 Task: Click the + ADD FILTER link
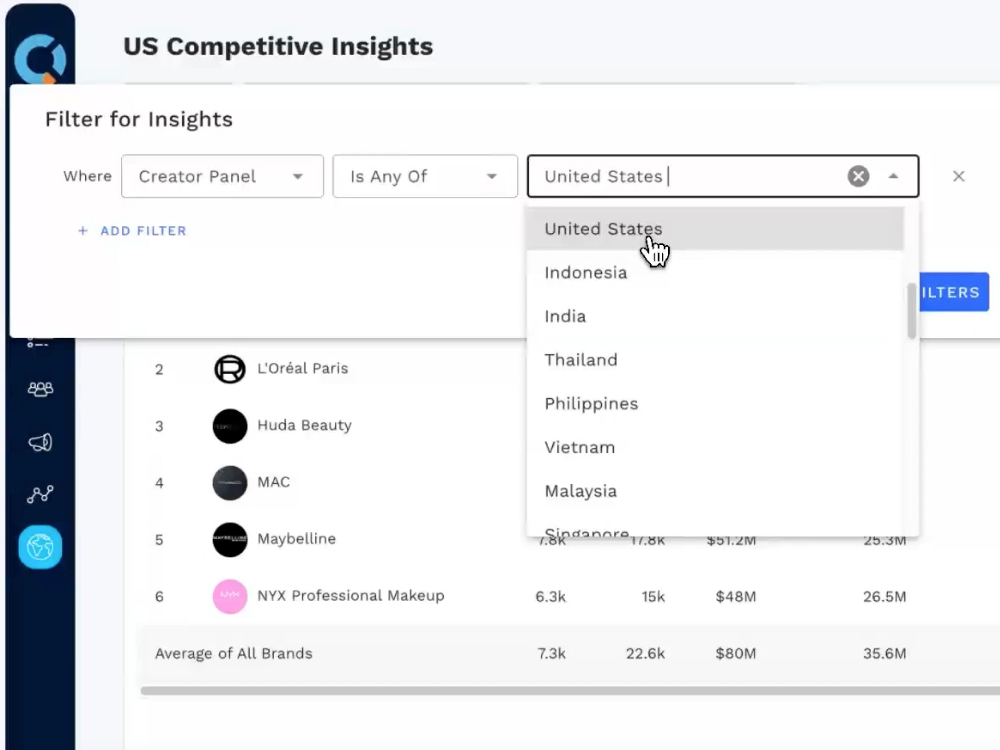[132, 231]
